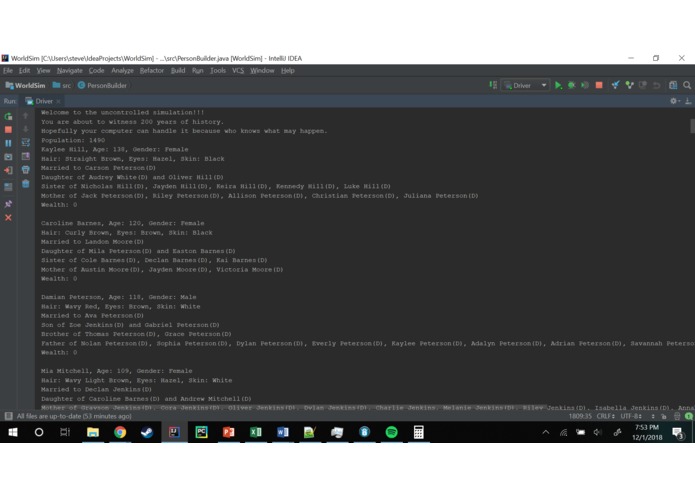Open the Navigate menu

pos(70,70)
